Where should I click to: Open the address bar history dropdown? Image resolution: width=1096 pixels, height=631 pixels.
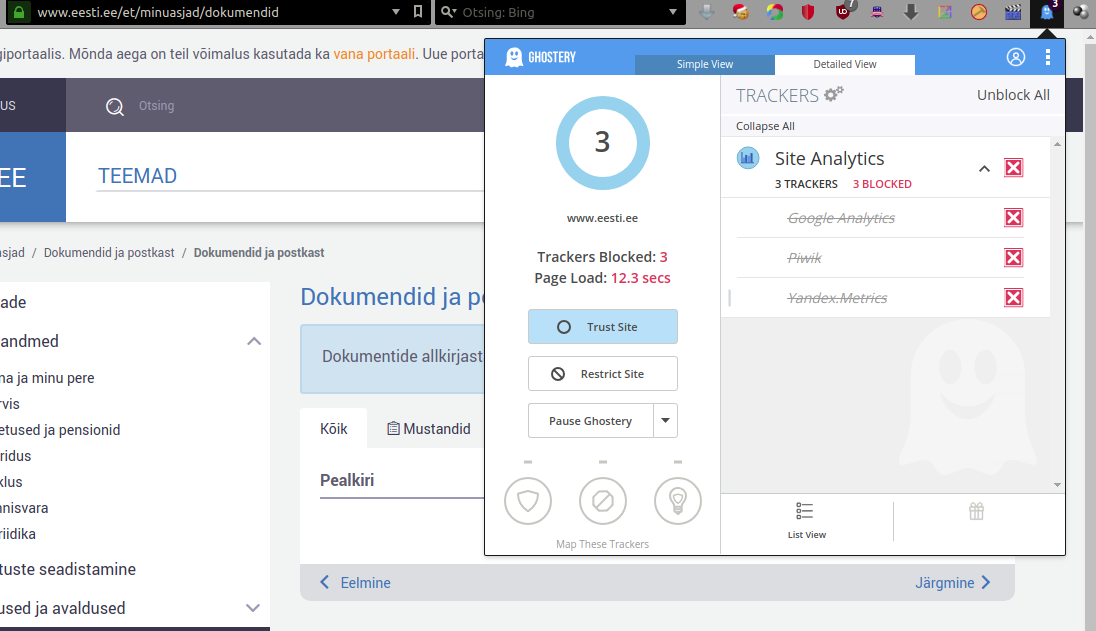coord(396,12)
